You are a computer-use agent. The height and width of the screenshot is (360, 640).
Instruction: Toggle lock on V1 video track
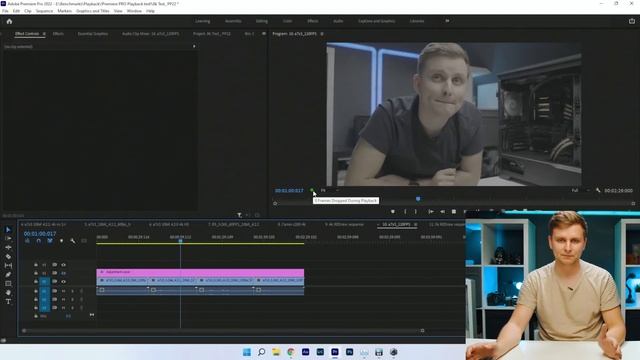pos(36,281)
